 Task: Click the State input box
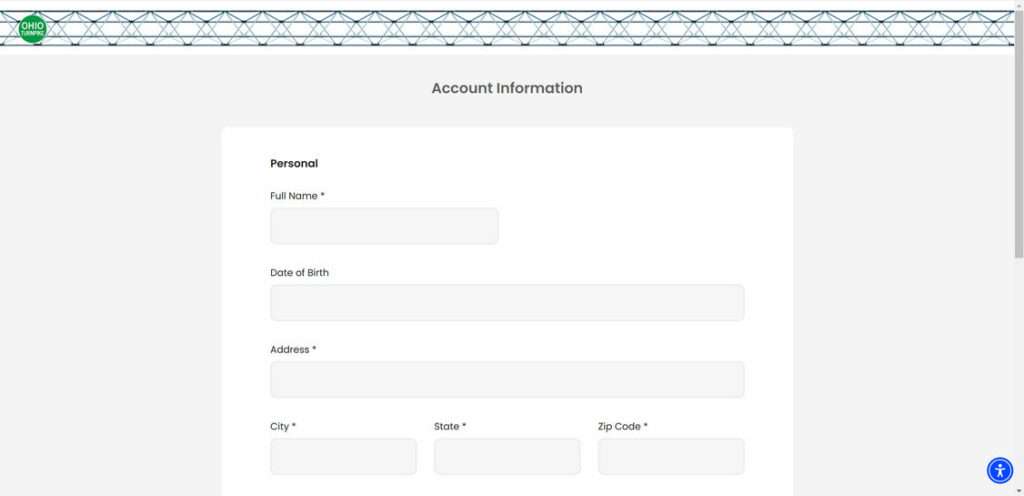pos(507,456)
